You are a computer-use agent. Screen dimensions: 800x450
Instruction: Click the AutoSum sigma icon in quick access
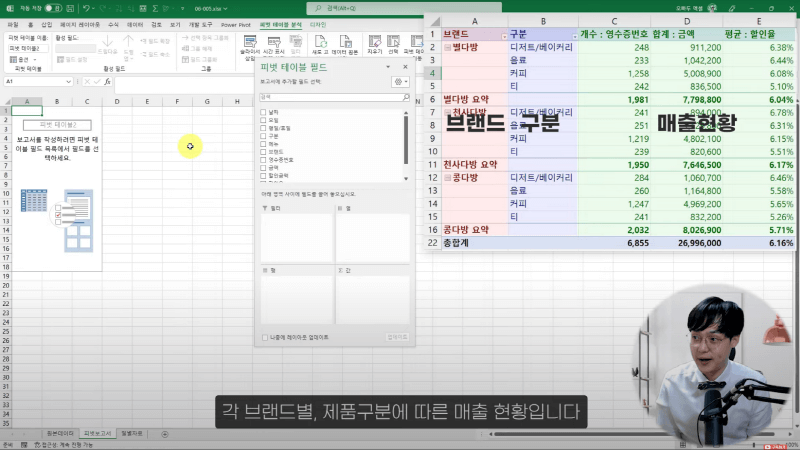[x=155, y=8]
